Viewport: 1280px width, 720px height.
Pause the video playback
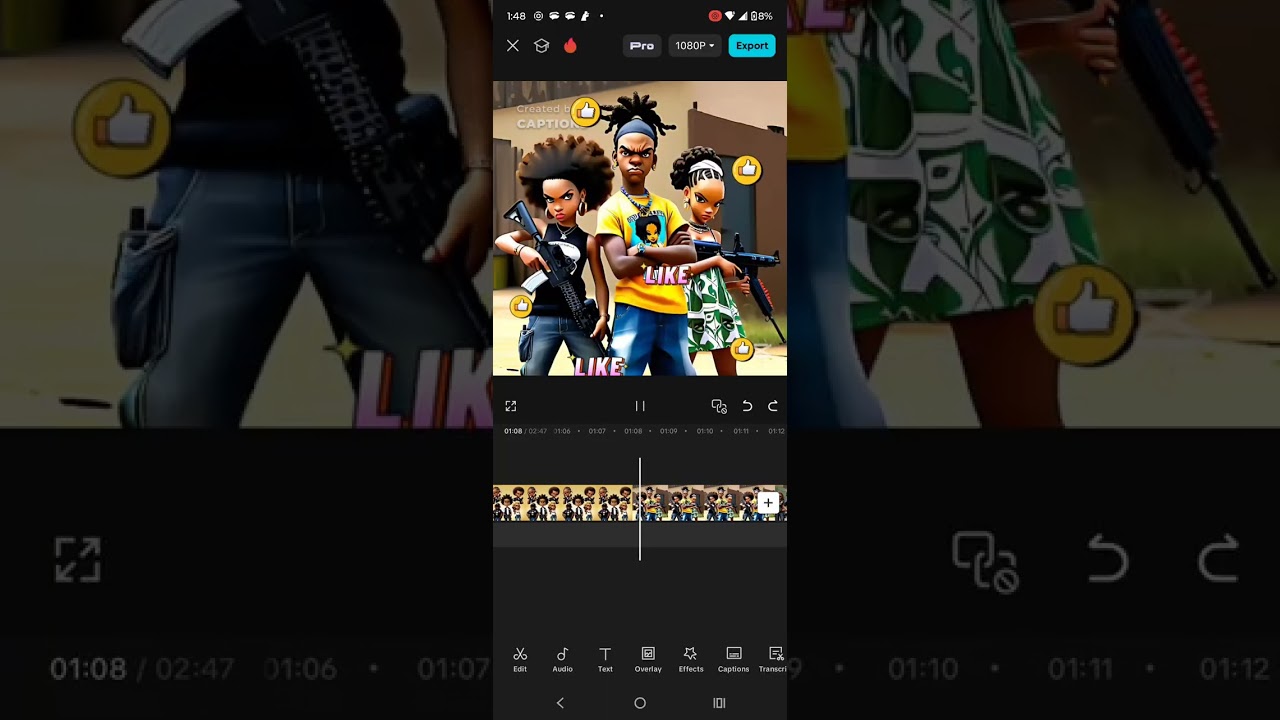pyautogui.click(x=640, y=406)
